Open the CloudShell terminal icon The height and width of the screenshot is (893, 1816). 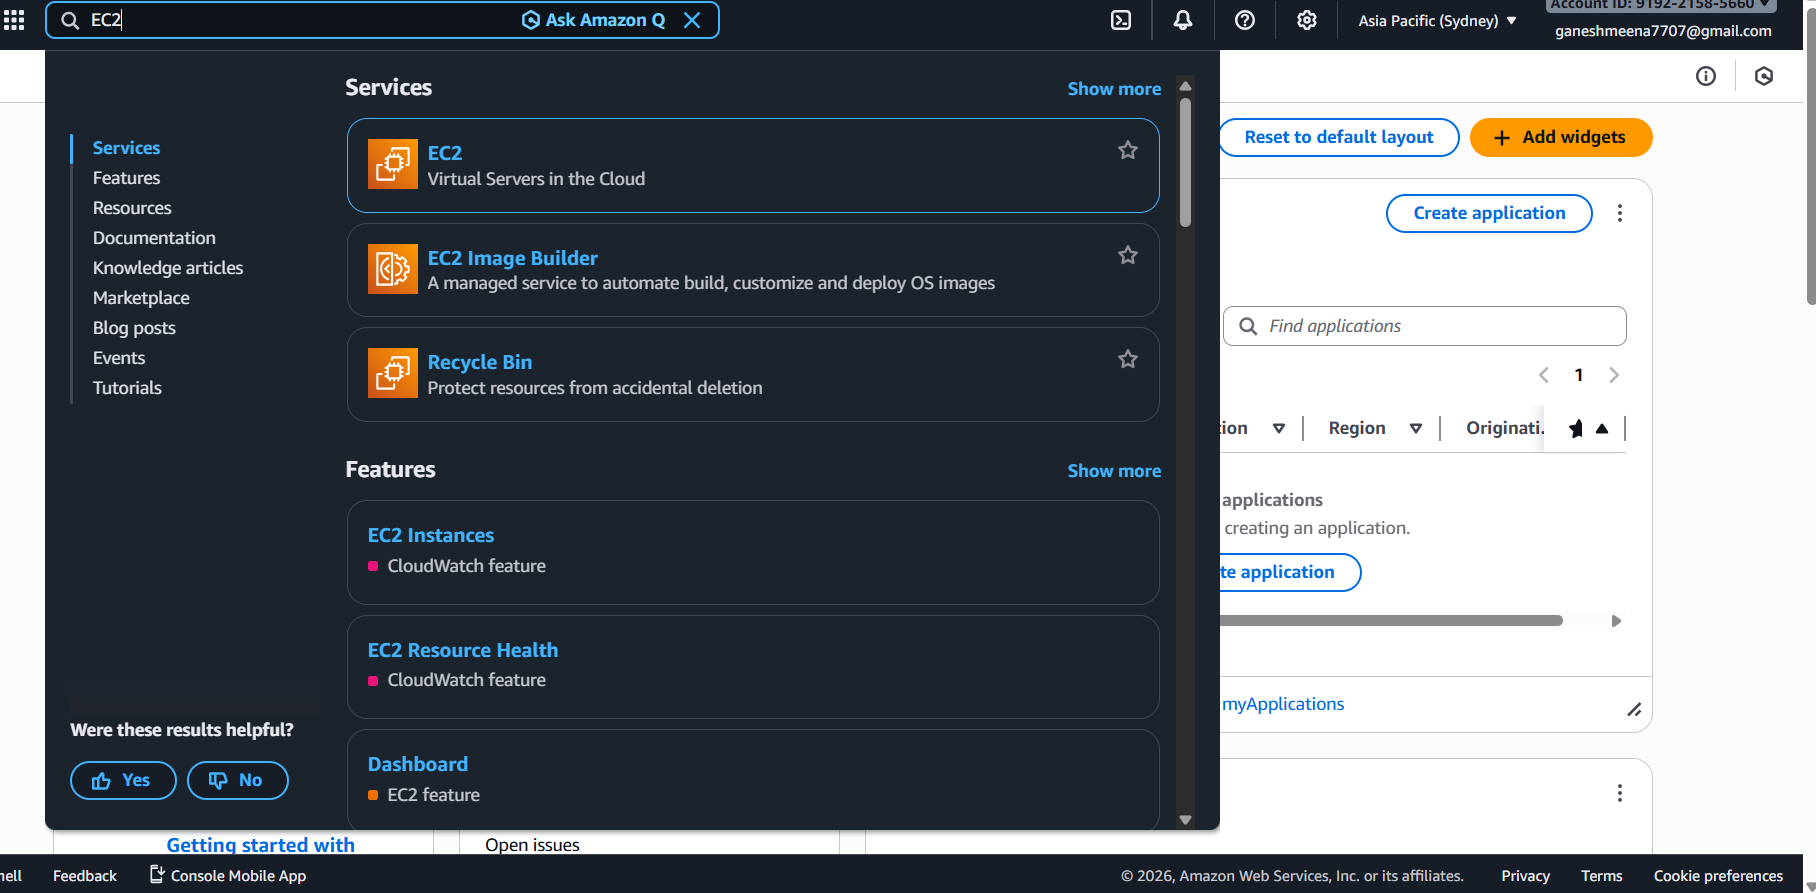(1121, 20)
